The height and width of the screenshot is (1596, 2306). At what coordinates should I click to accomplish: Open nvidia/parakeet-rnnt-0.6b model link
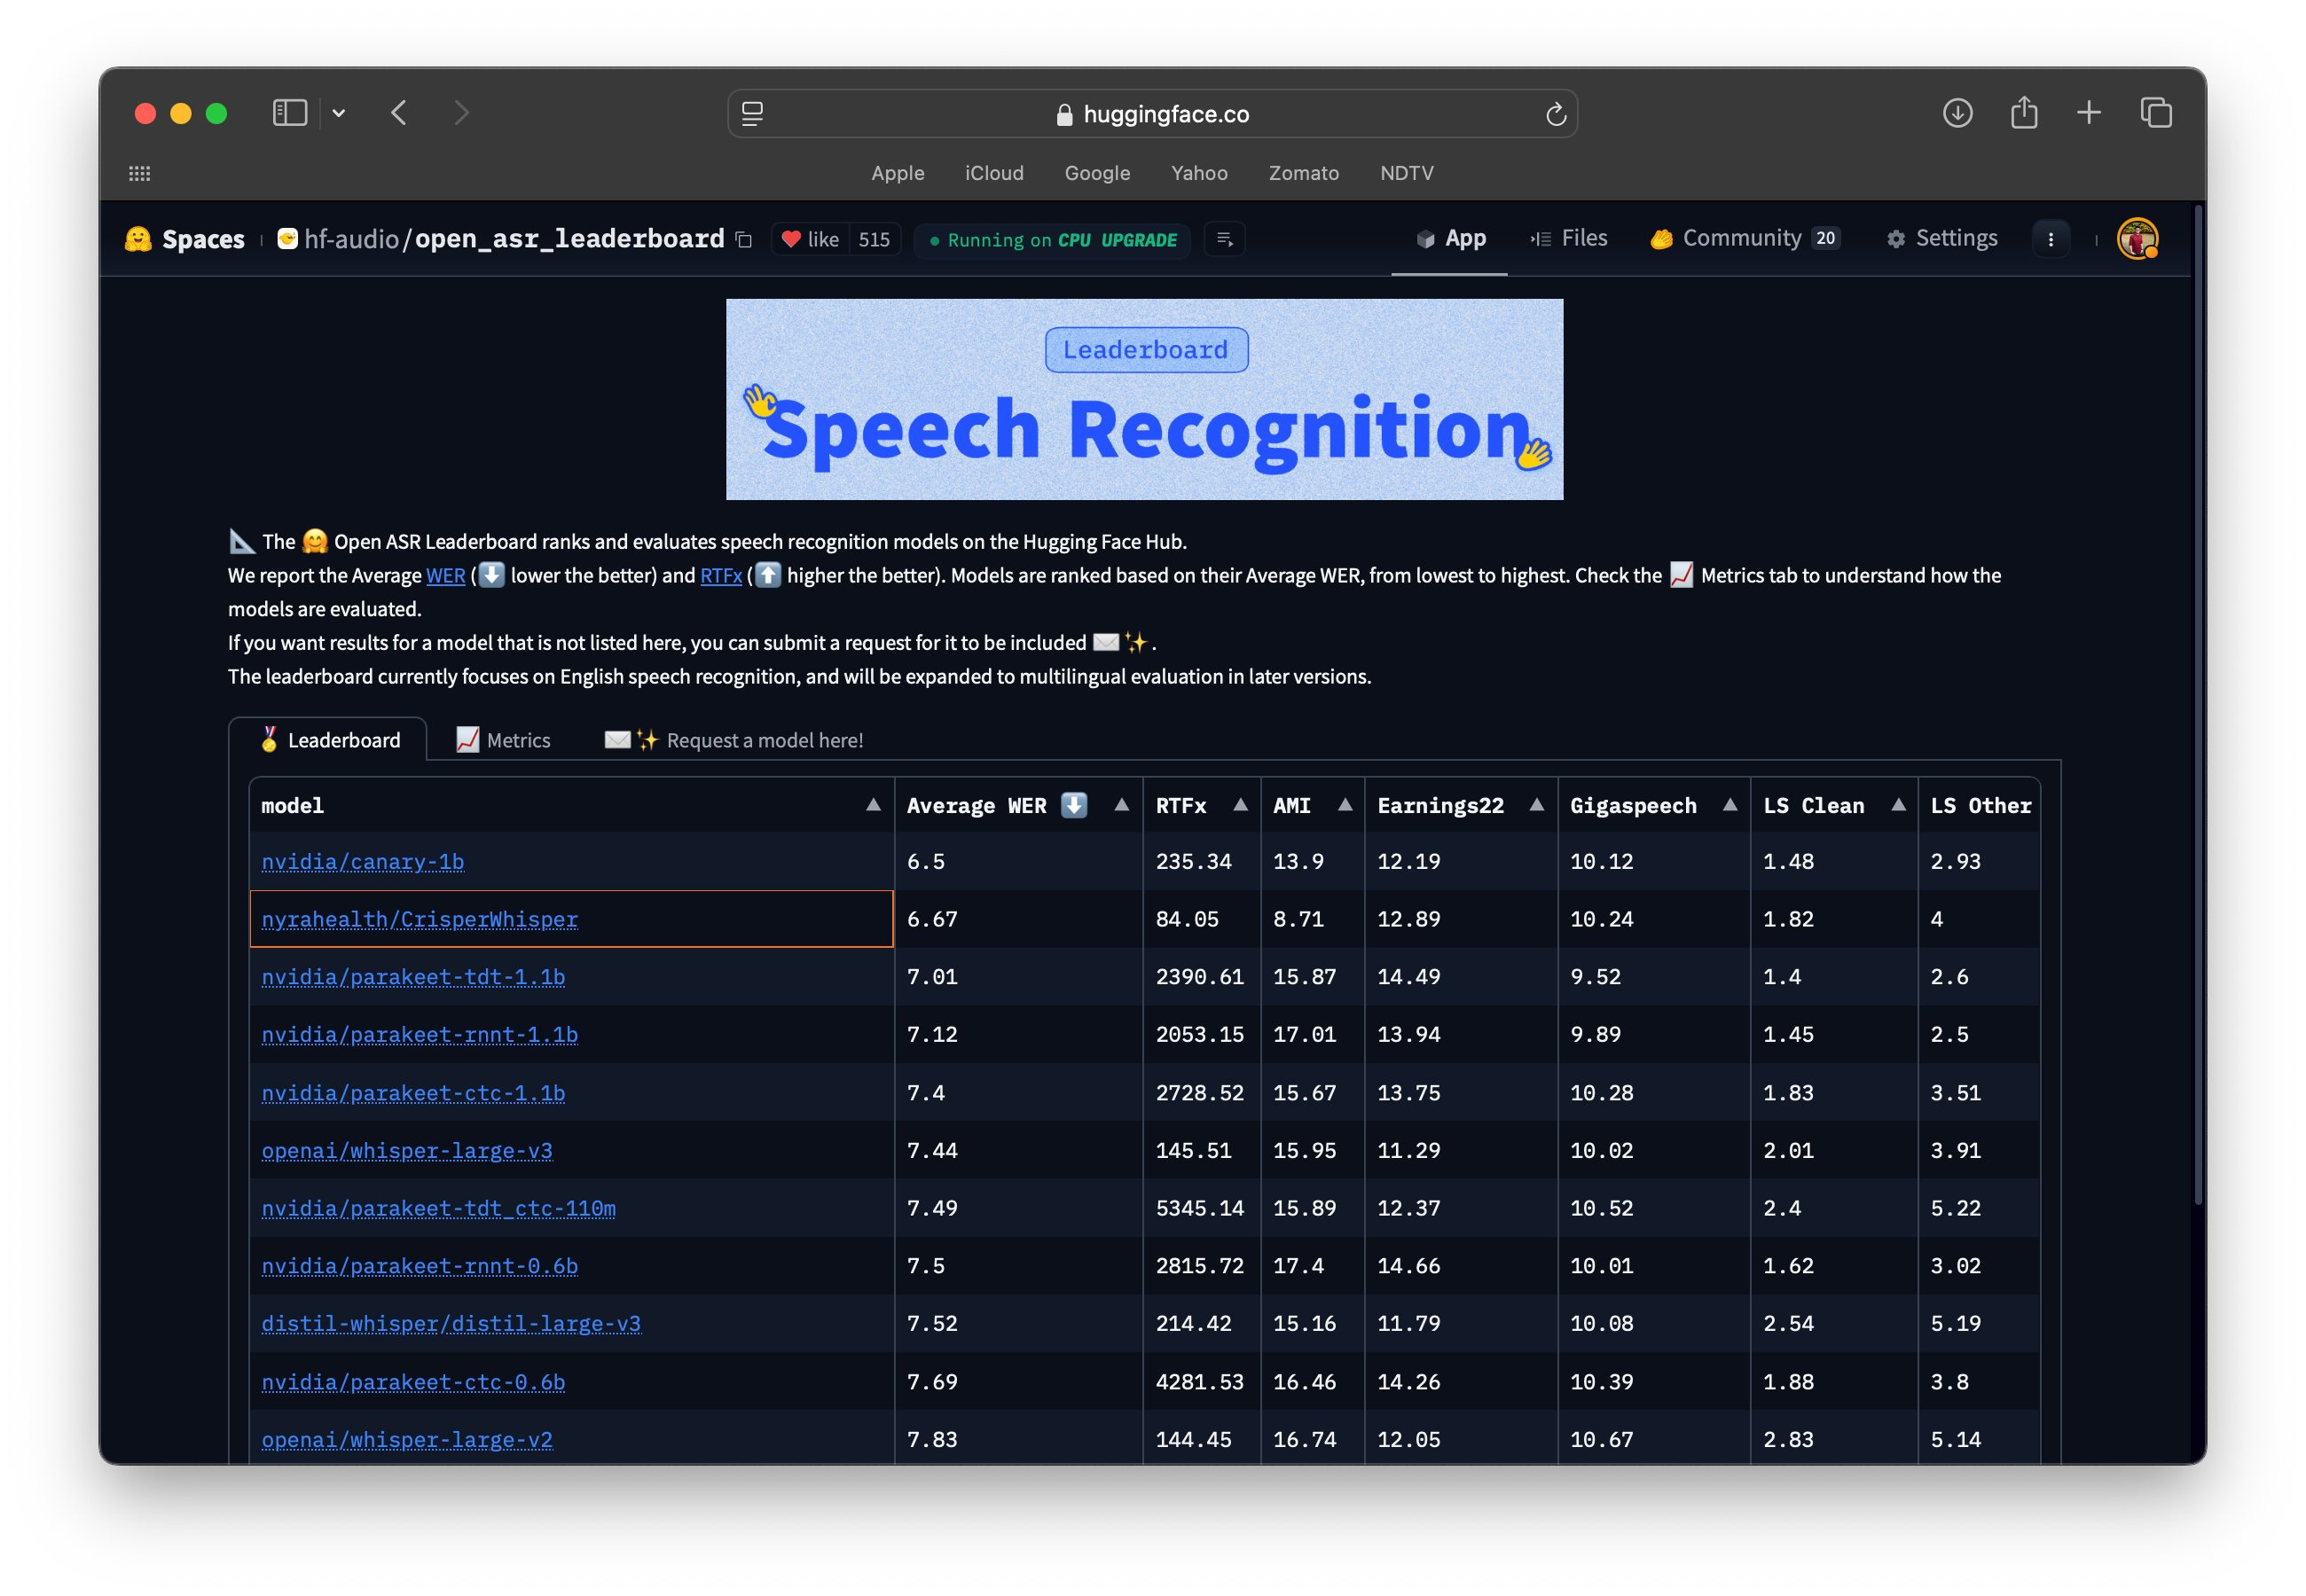click(419, 1266)
